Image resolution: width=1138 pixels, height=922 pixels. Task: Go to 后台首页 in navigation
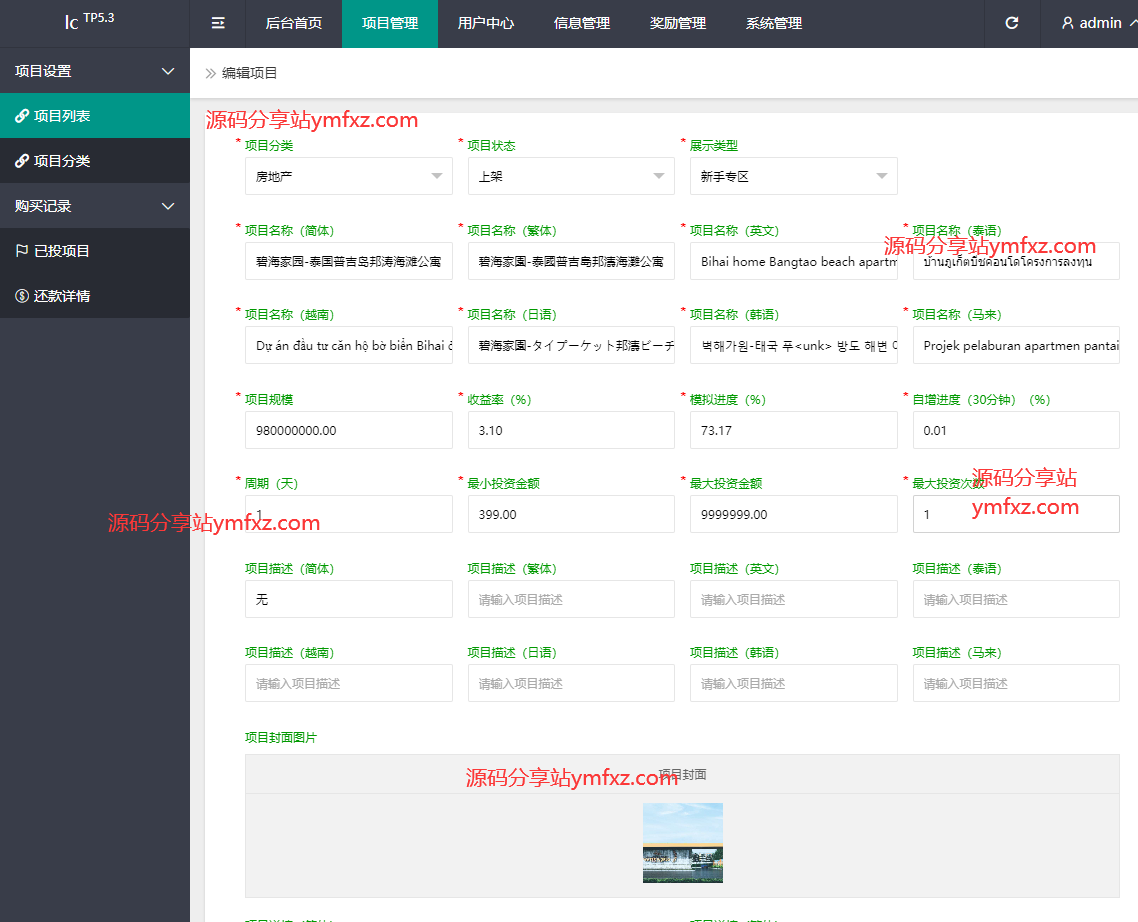tap(294, 23)
